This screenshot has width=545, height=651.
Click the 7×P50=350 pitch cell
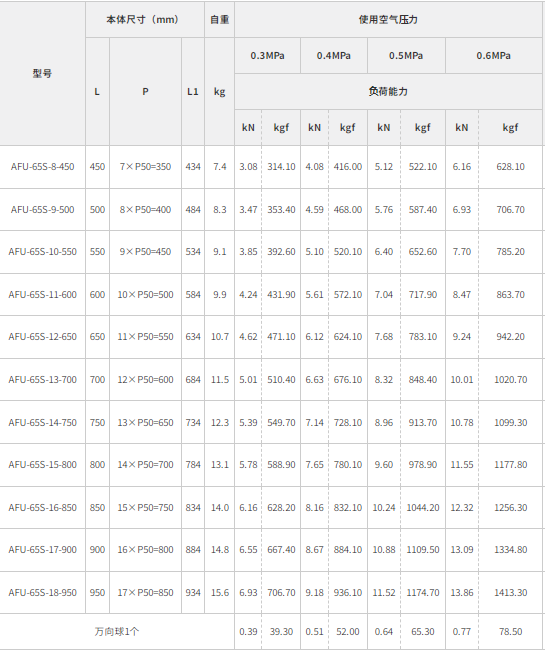145,167
